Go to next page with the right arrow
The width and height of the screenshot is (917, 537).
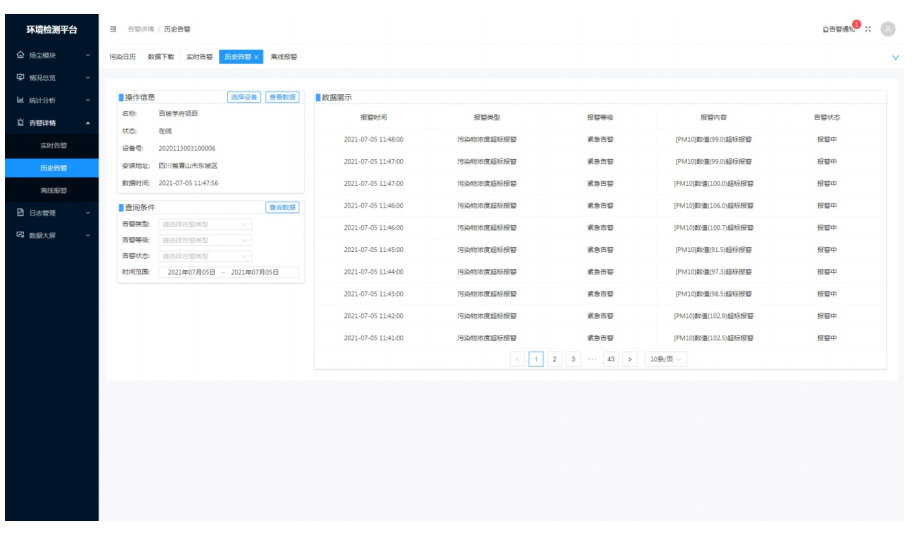point(629,359)
